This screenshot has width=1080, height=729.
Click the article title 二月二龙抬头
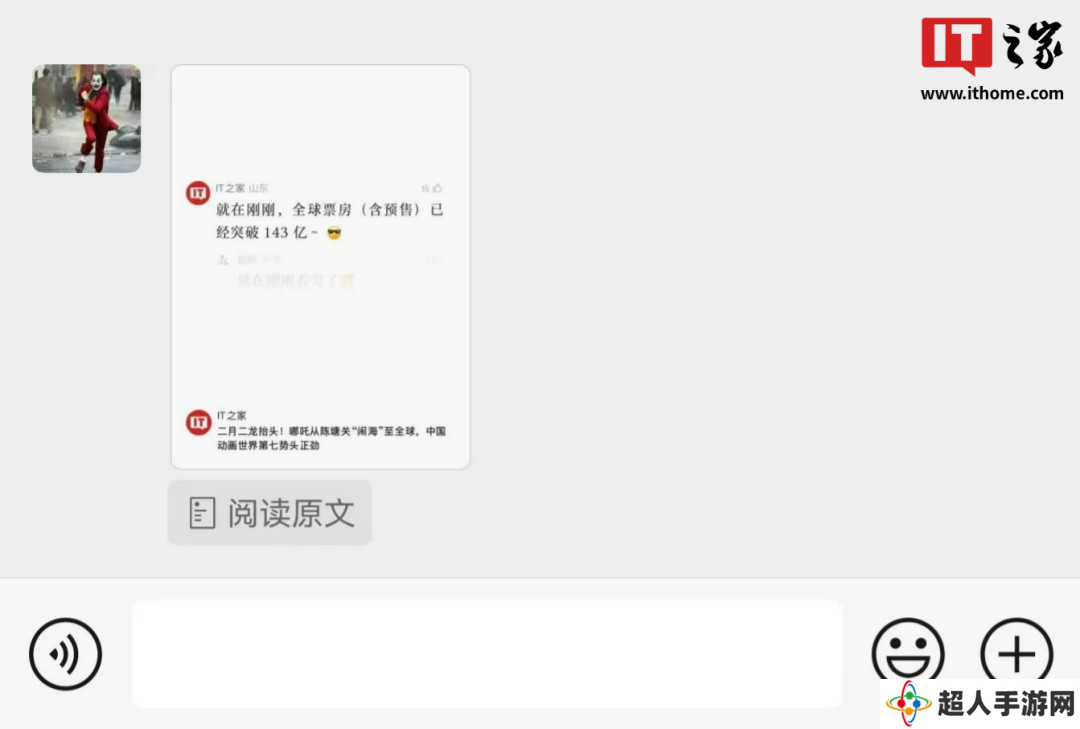click(331, 438)
